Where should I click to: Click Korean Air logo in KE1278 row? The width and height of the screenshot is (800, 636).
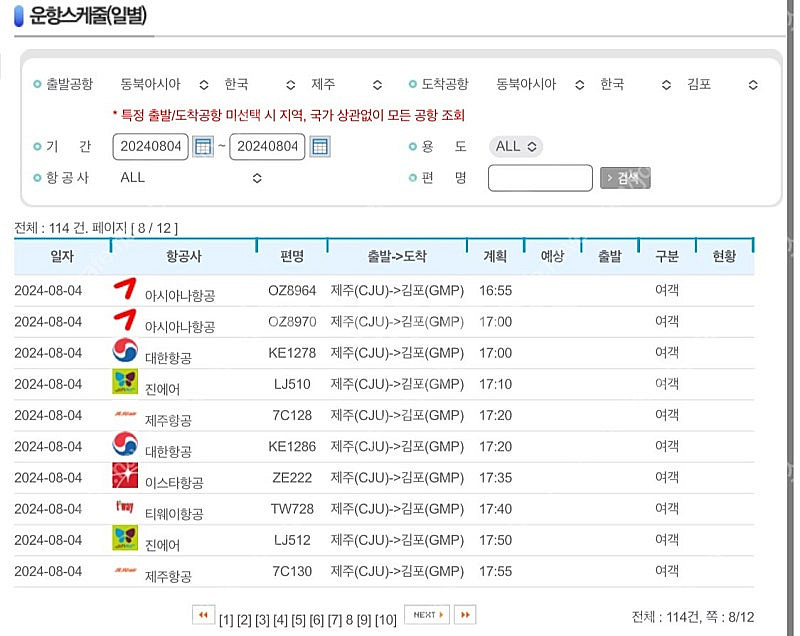[x=125, y=350]
